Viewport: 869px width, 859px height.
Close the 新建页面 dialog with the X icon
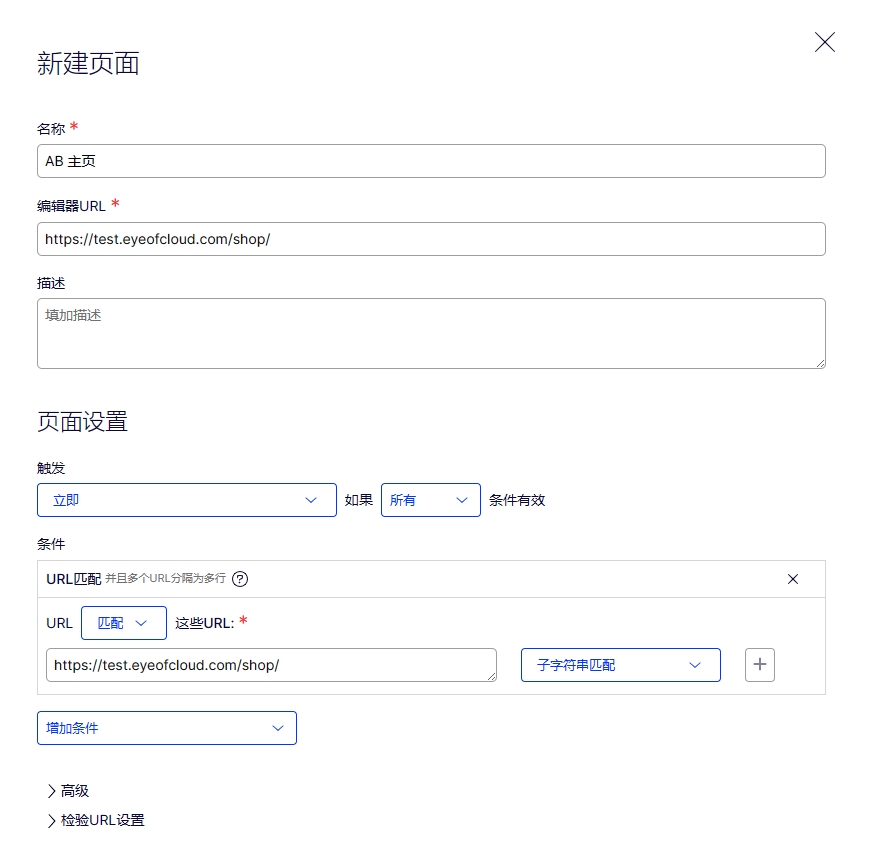tap(825, 42)
